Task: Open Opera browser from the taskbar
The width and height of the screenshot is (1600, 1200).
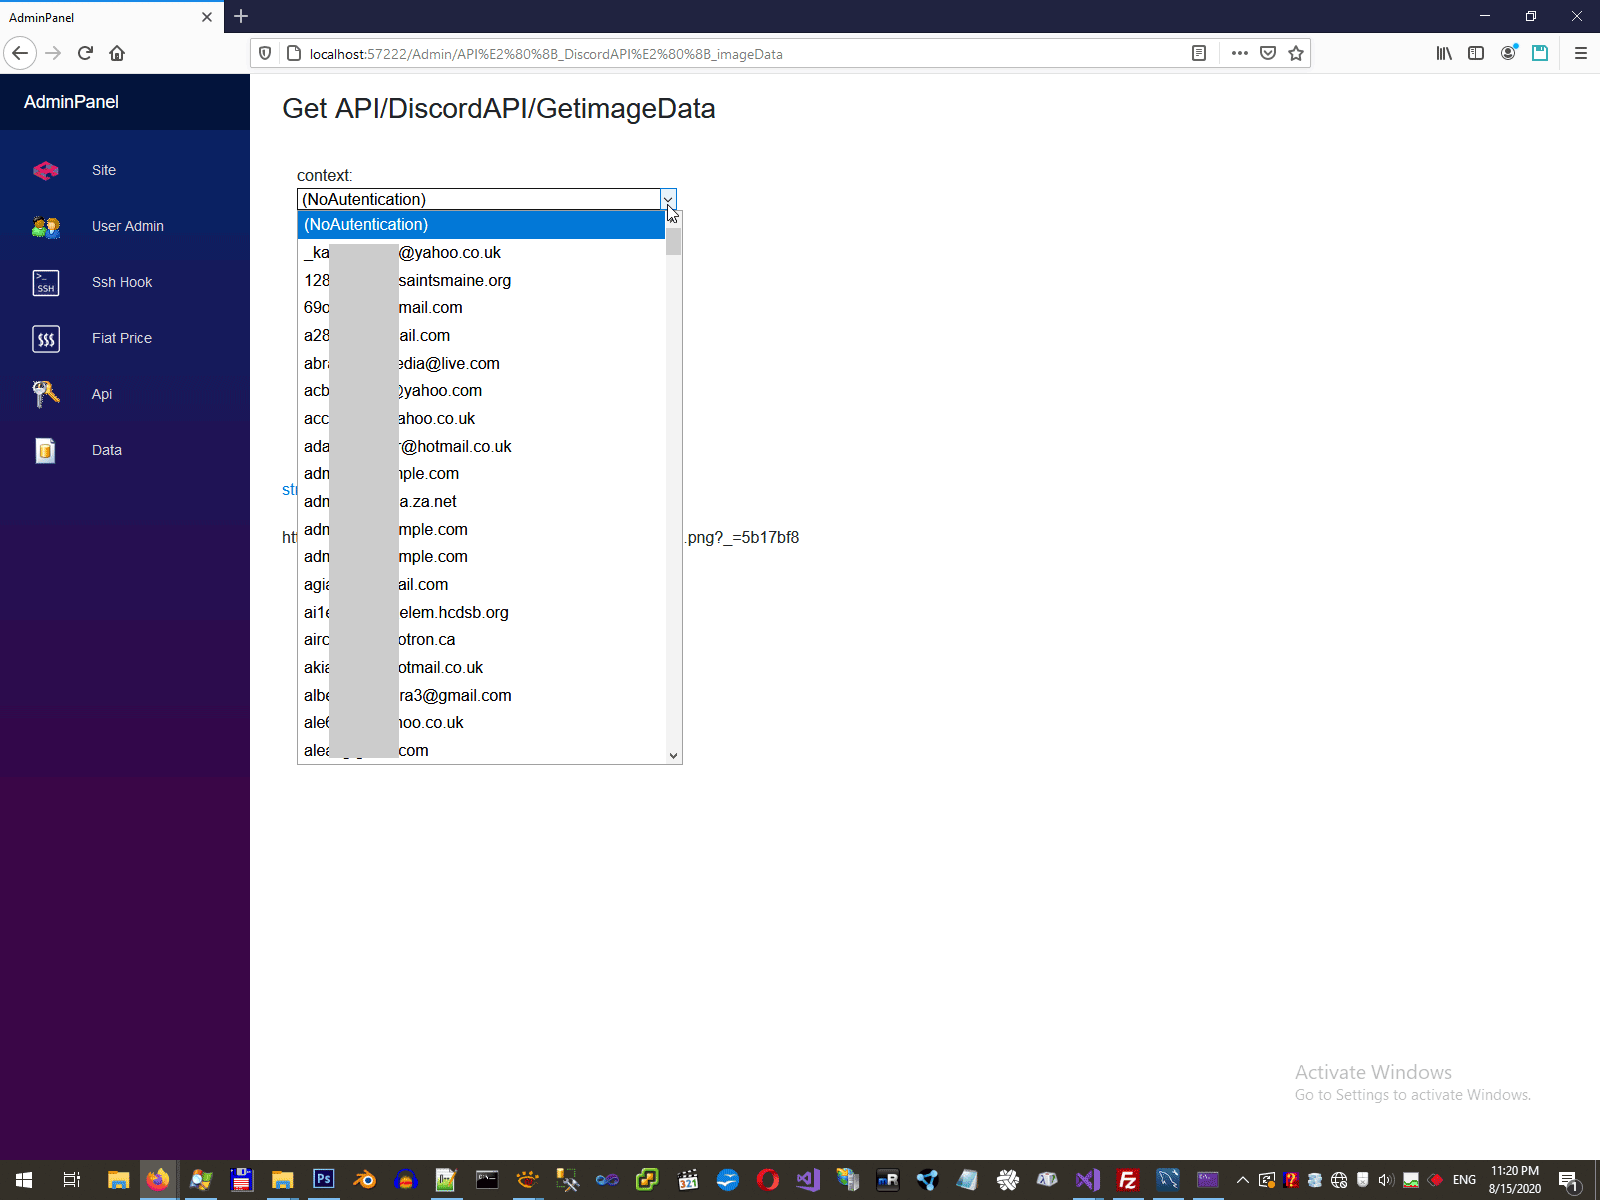Action: click(767, 1180)
